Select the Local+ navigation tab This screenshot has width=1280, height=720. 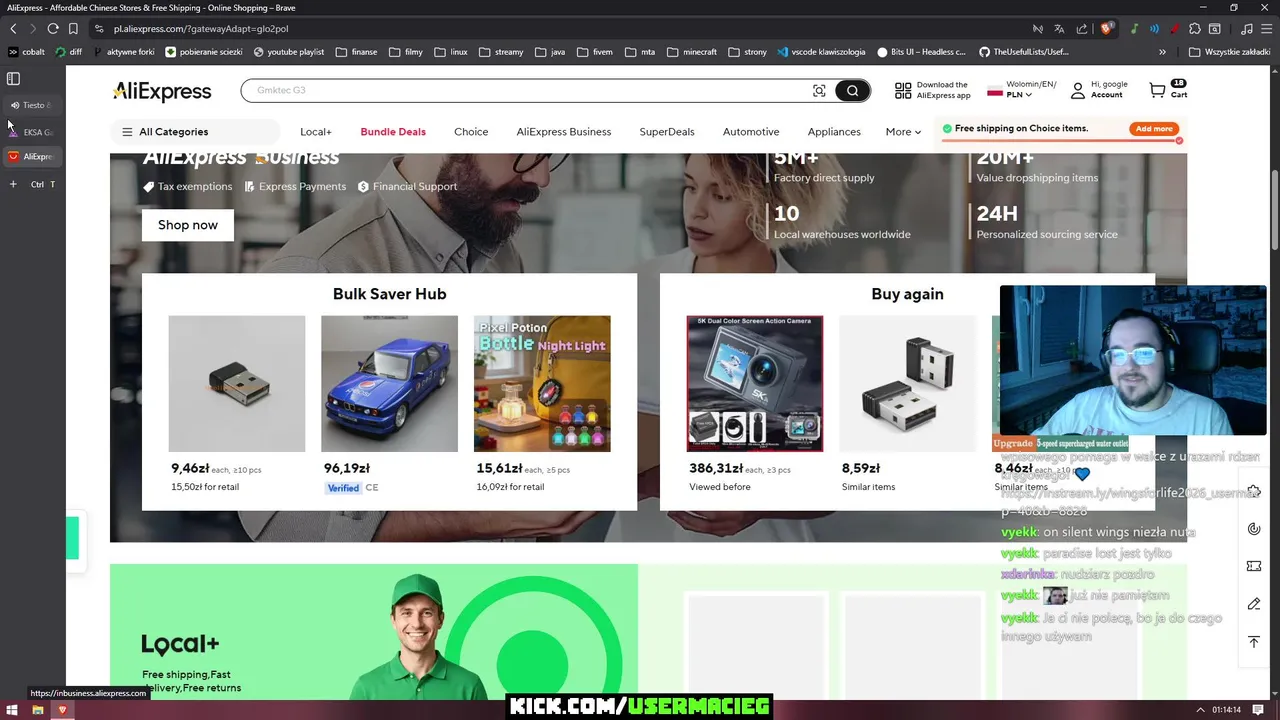(x=316, y=132)
